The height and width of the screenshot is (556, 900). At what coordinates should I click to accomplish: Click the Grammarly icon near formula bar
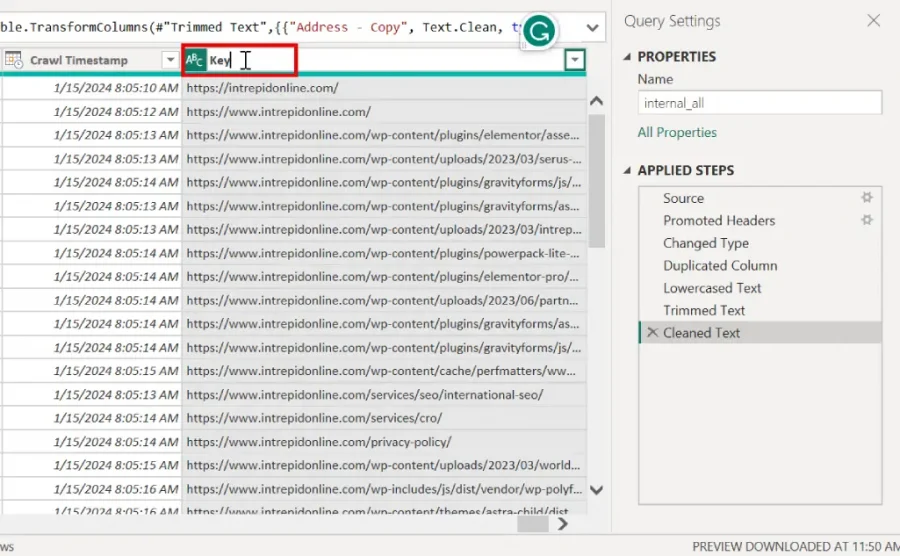click(x=538, y=31)
